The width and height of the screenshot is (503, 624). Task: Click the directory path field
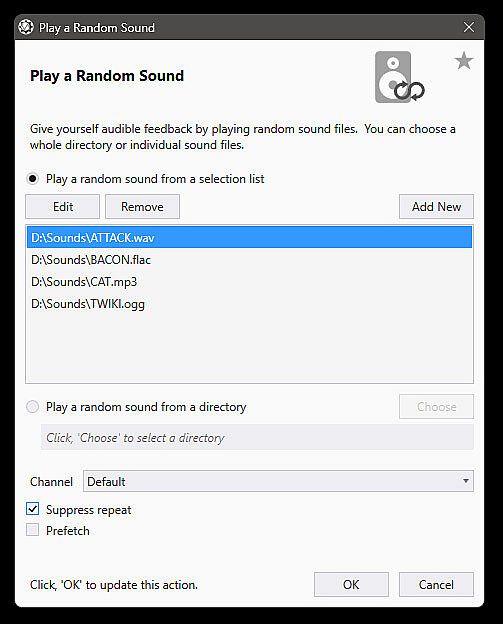(x=257, y=437)
